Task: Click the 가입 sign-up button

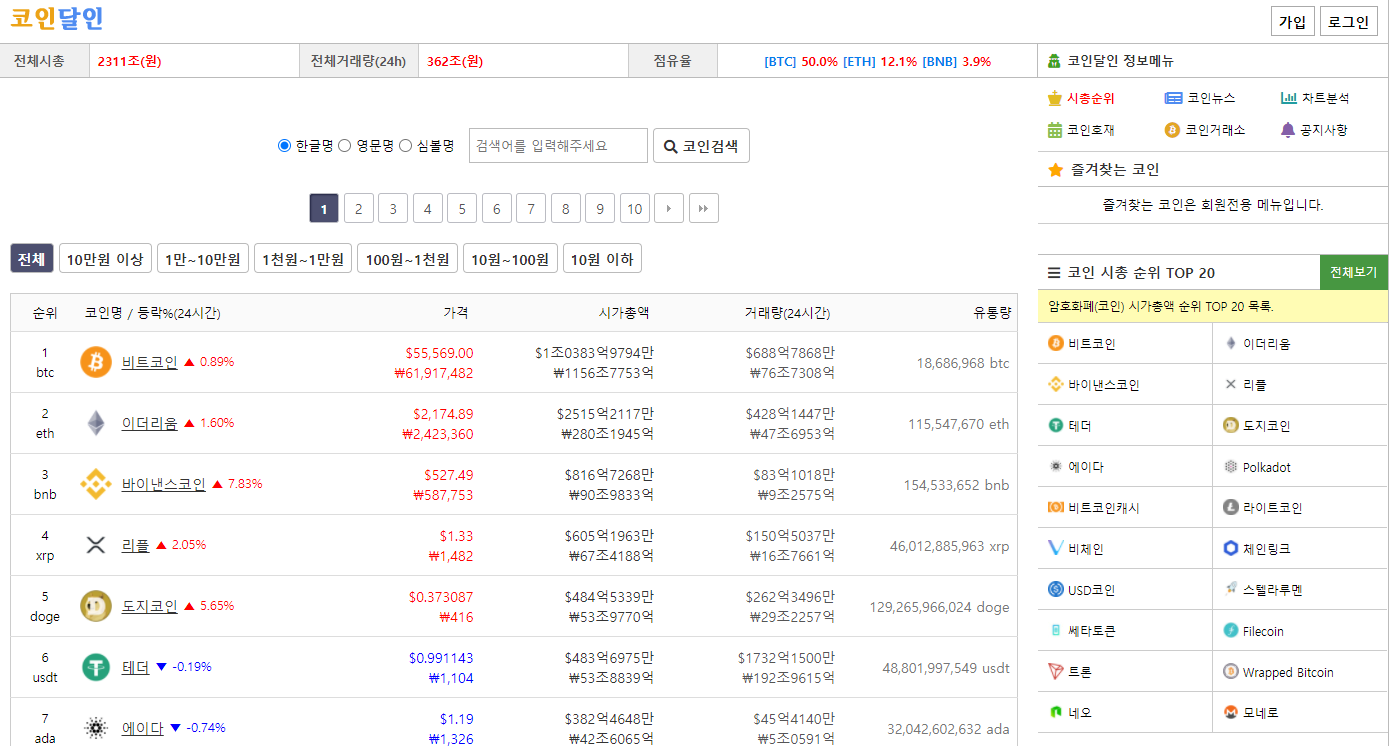Action: coord(1293,22)
